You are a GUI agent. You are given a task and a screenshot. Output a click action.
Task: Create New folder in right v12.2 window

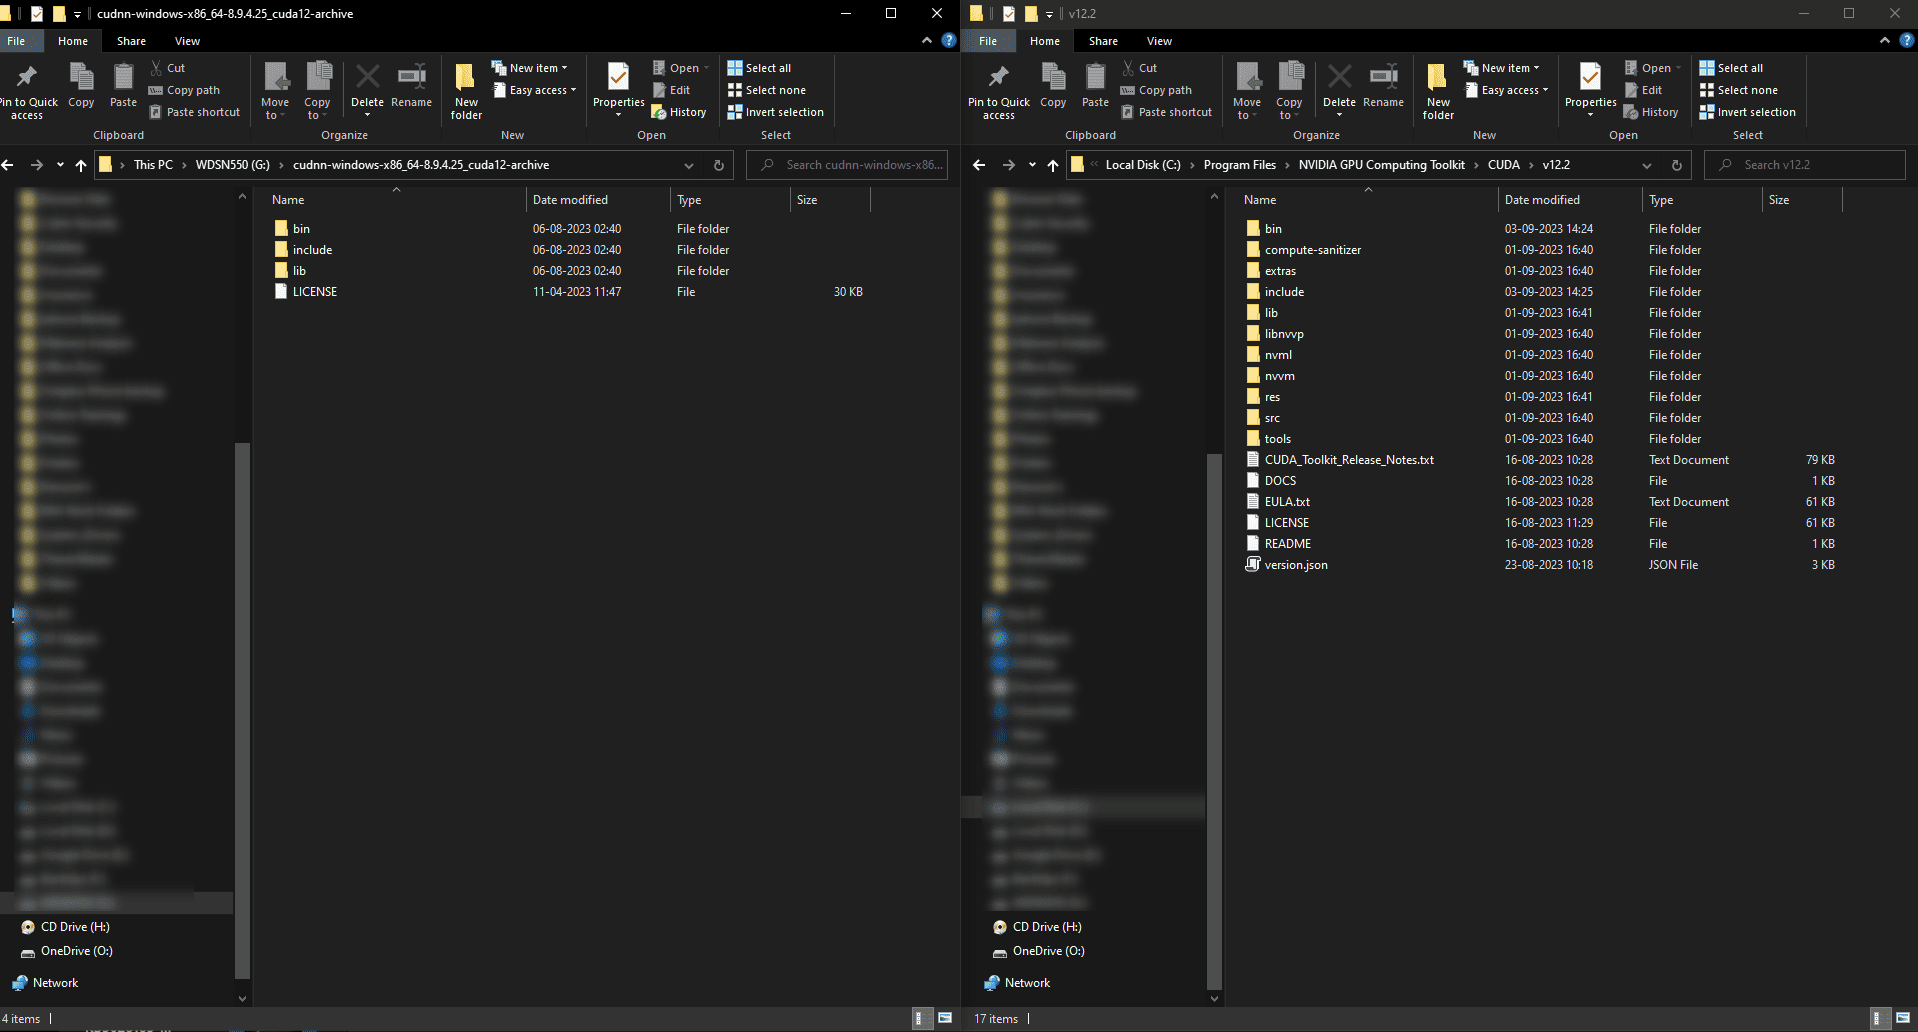click(x=1438, y=92)
